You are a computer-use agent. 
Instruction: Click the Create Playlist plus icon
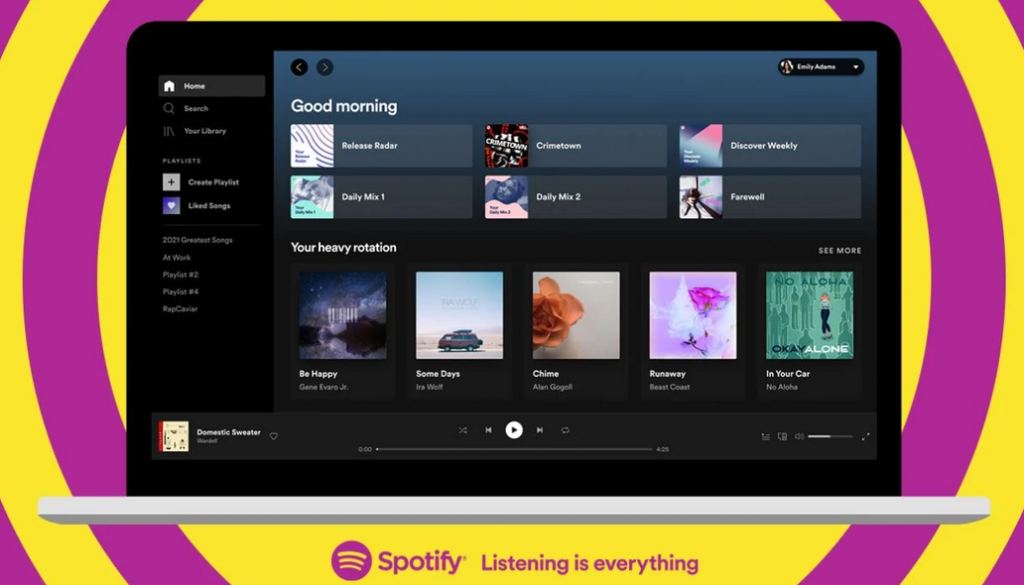171,182
